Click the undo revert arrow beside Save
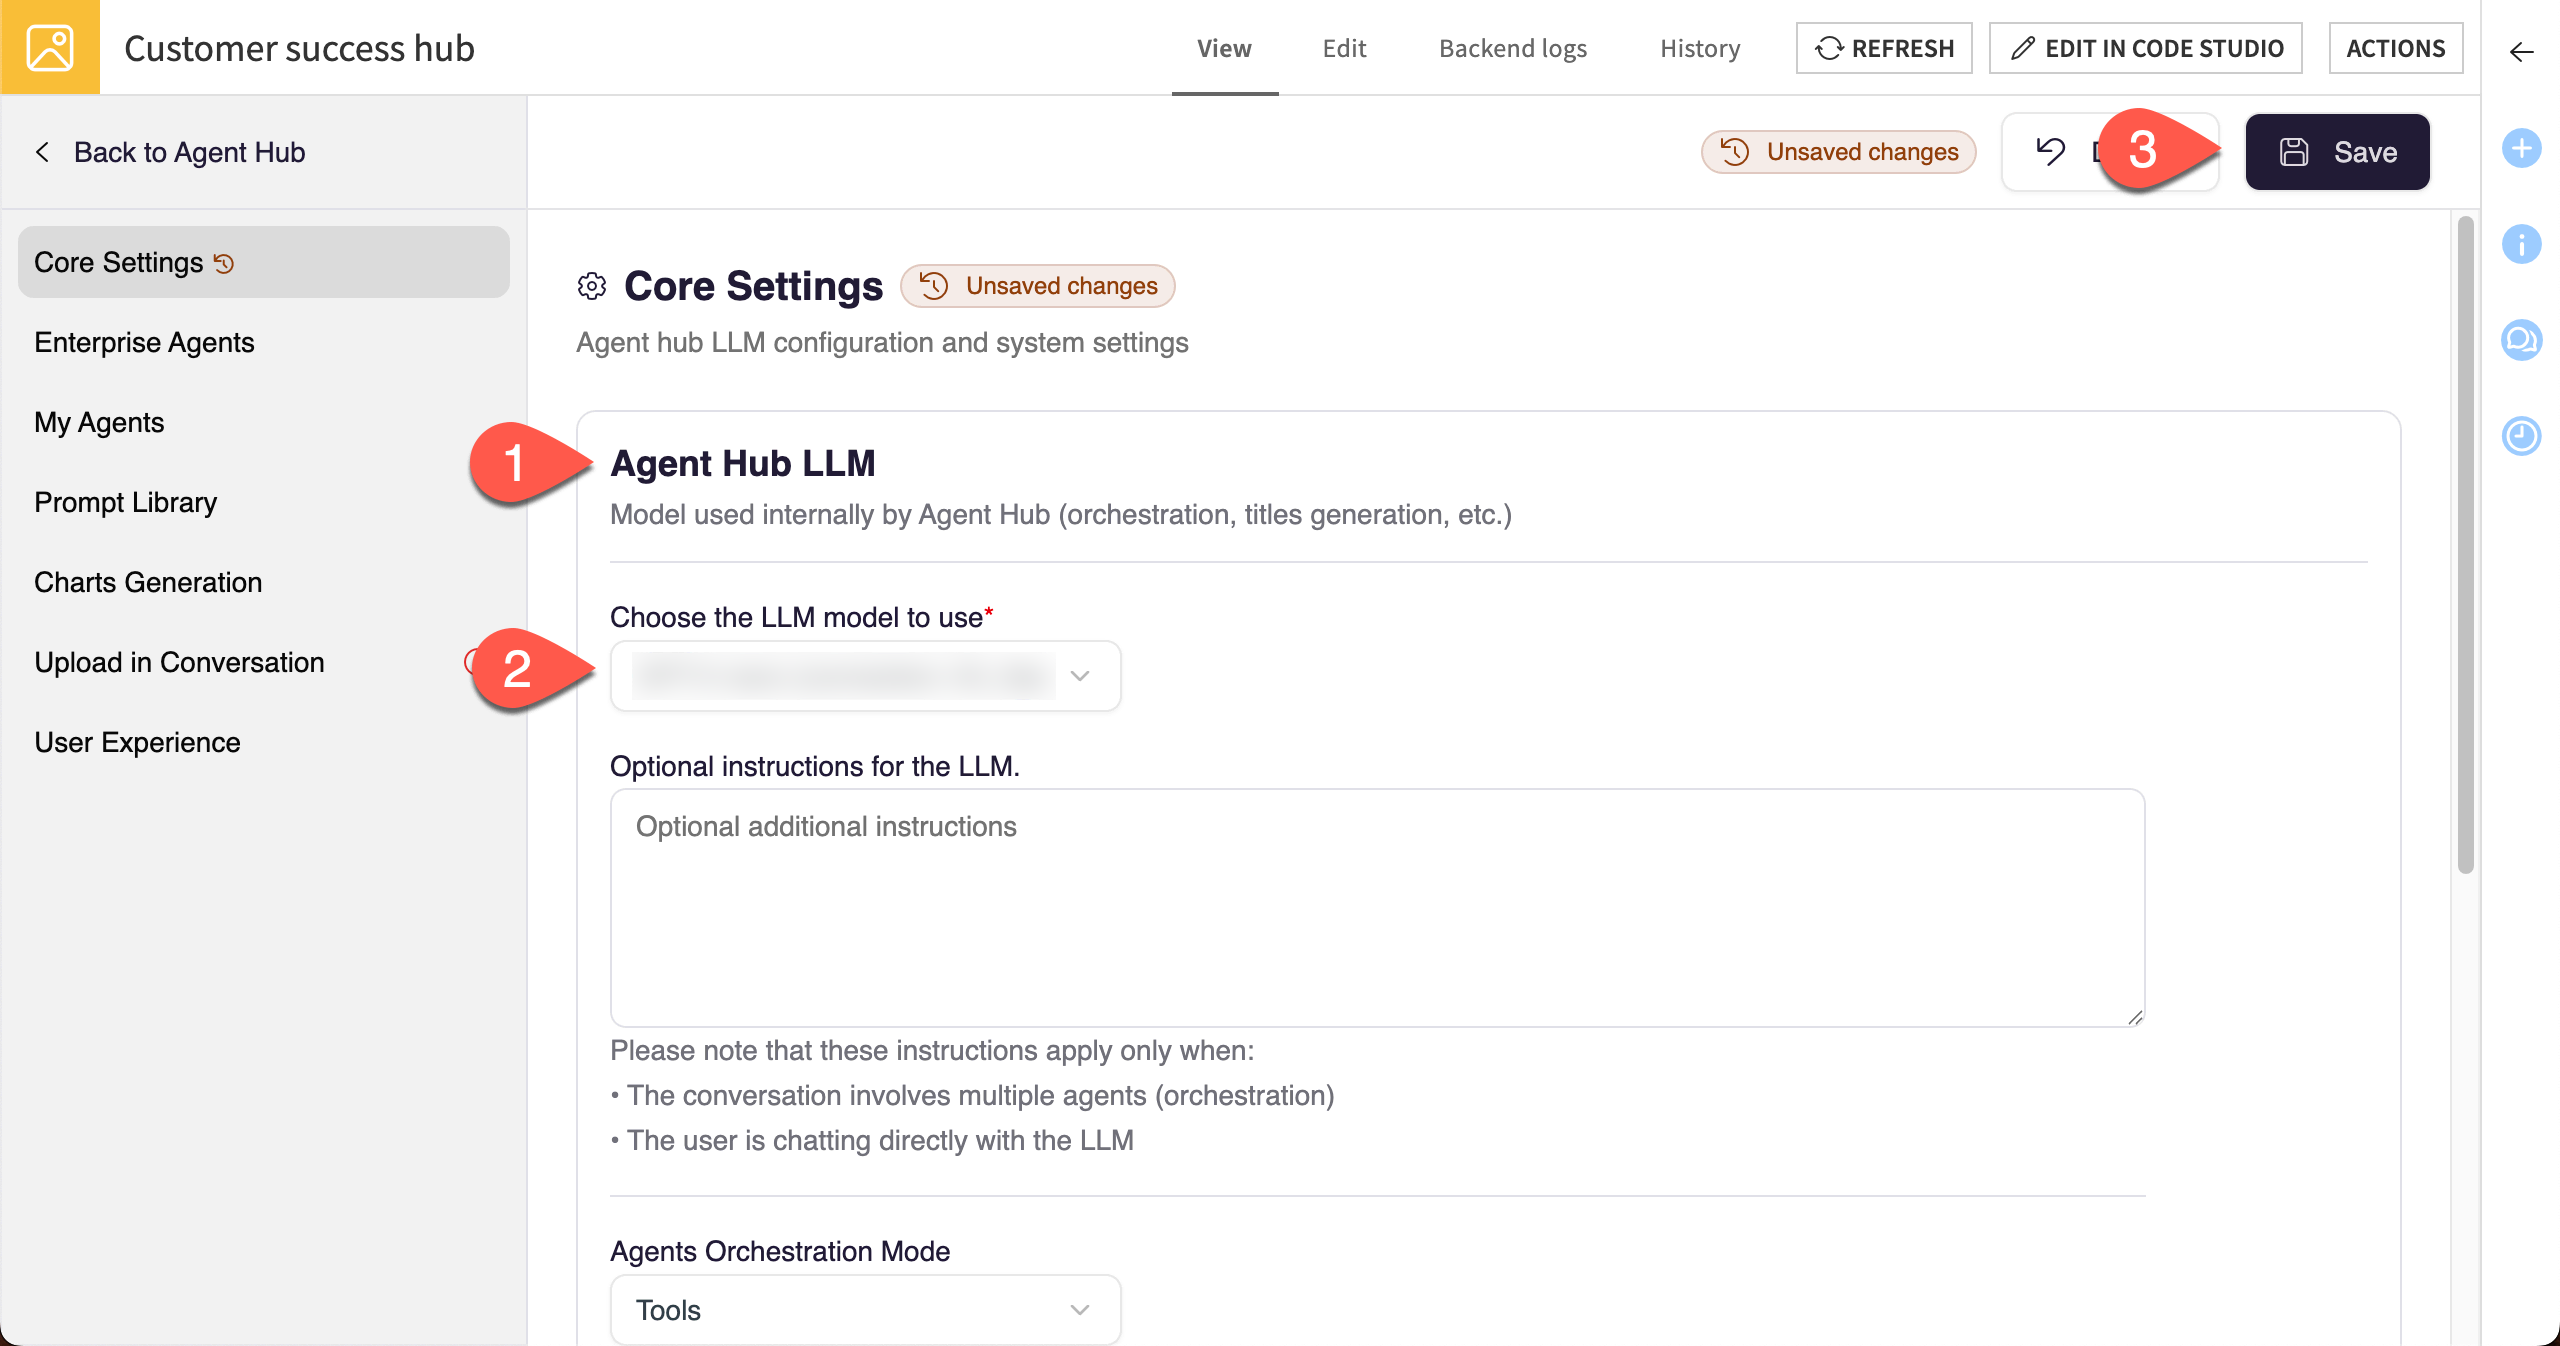This screenshot has height=1346, width=2560. (x=2051, y=152)
